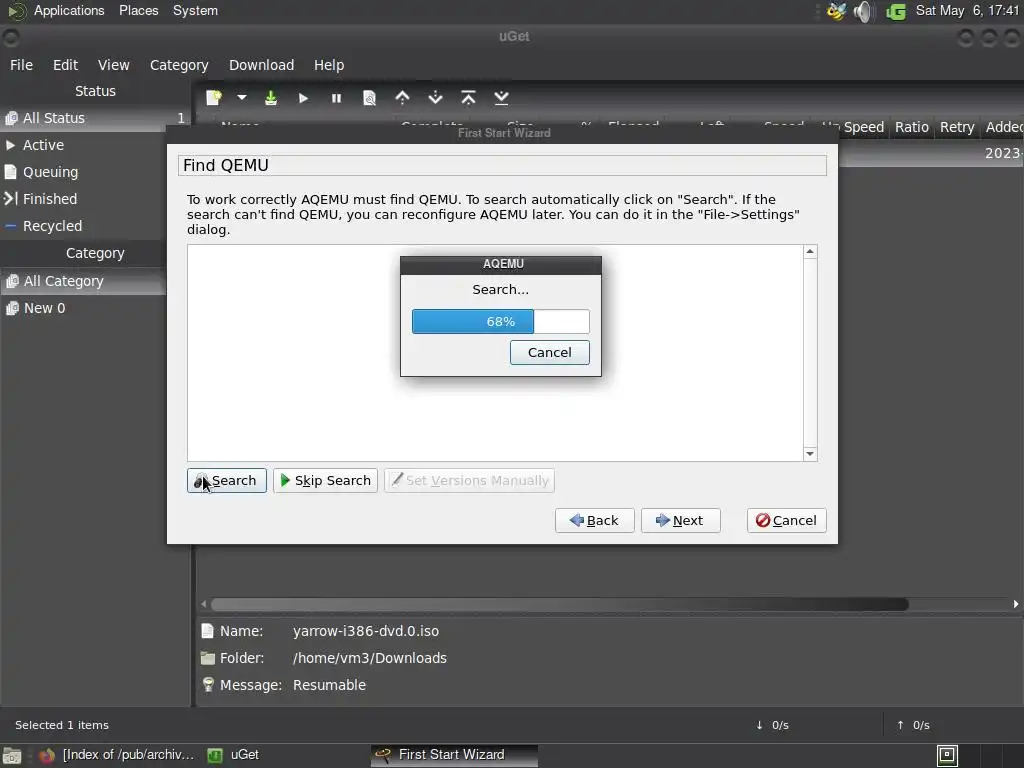Click folder path /home/vm3/Downloads
The width and height of the screenshot is (1024, 768).
(370, 658)
